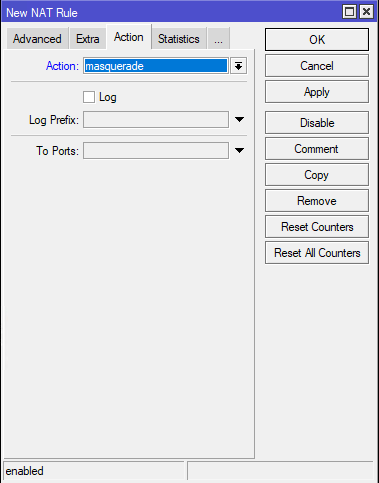This screenshot has width=379, height=483.
Task: Open the Action dropdown list arrow
Action: point(238,66)
